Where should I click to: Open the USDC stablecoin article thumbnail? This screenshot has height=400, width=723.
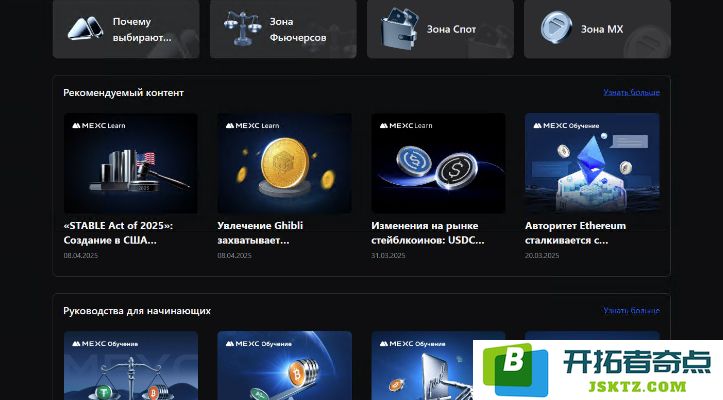(438, 163)
